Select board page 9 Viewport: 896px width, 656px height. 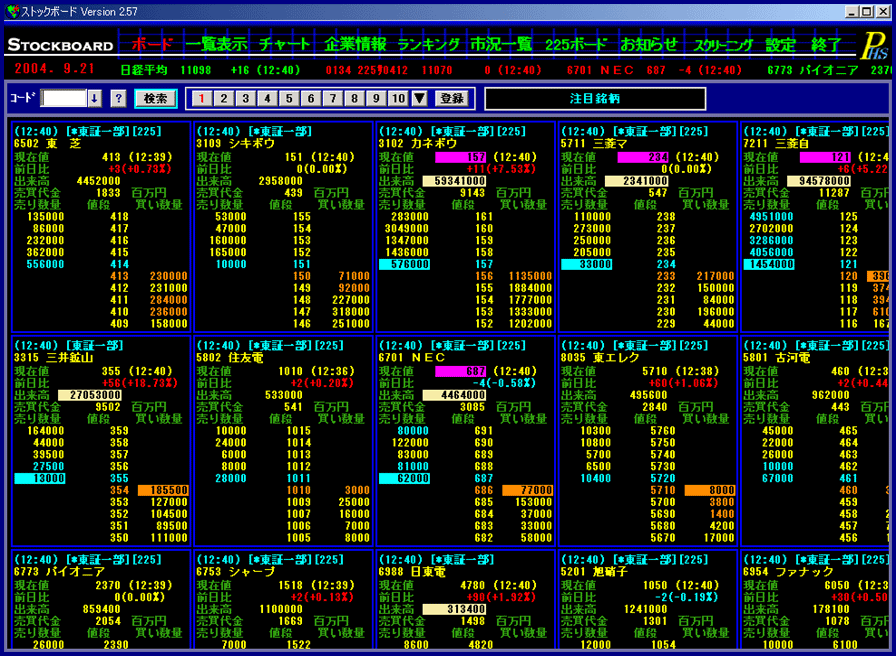coord(375,98)
